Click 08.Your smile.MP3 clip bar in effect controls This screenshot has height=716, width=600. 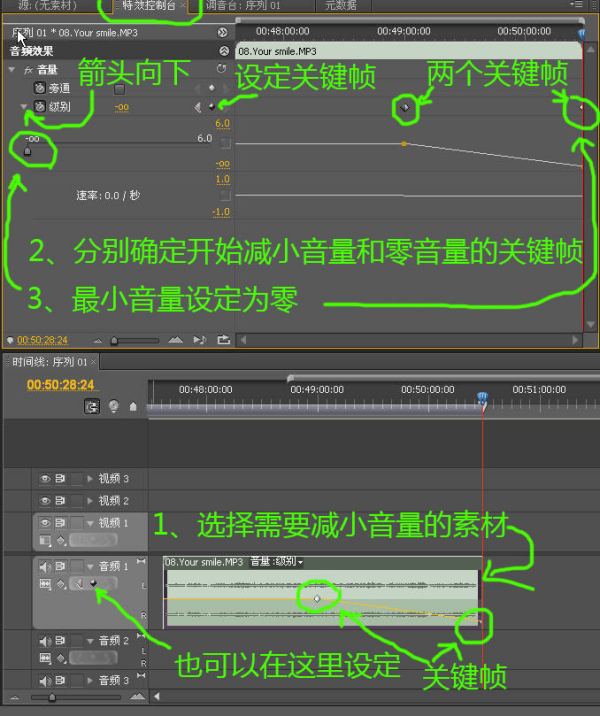coord(409,51)
